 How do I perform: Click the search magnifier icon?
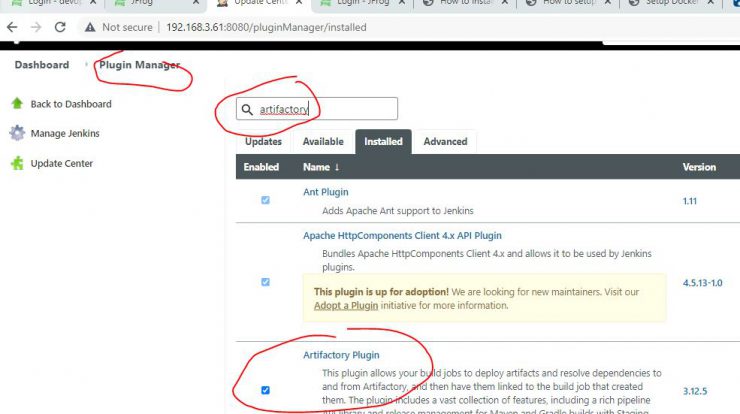247,110
